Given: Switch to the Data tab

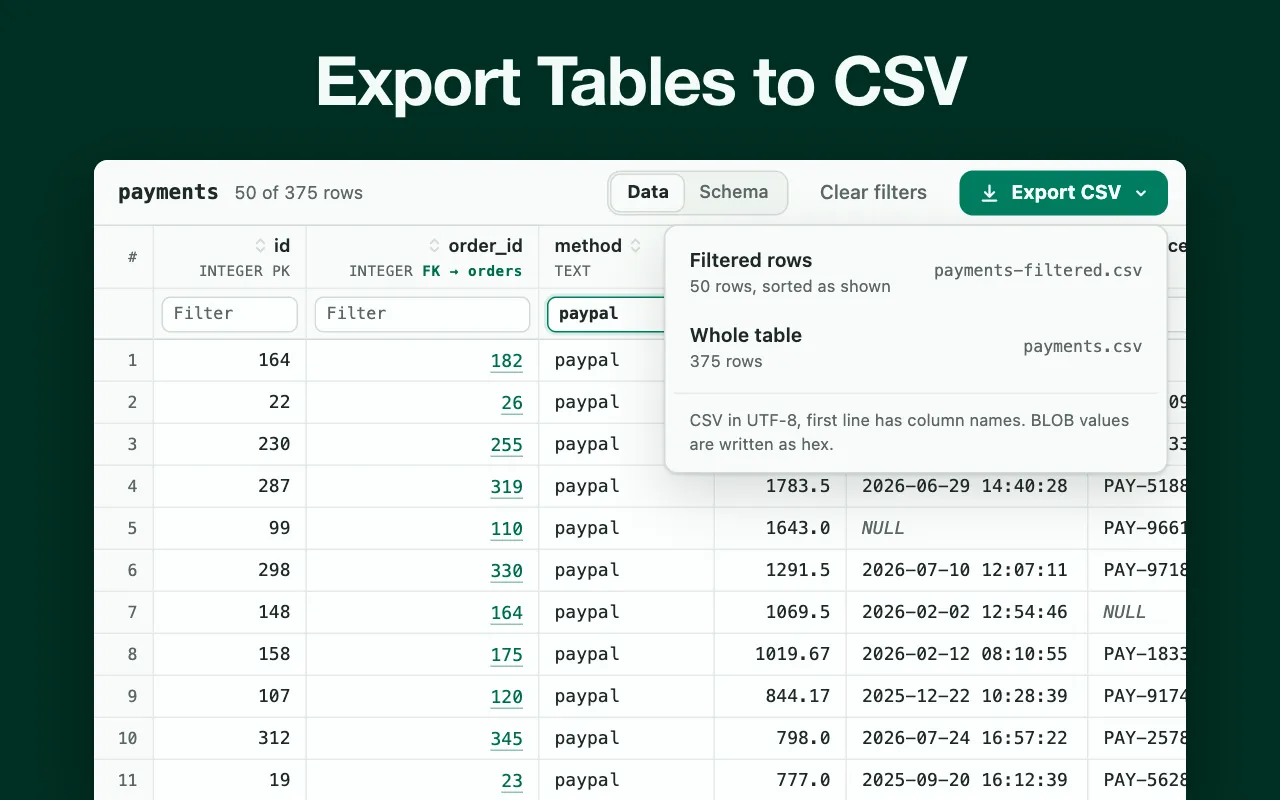Looking at the screenshot, I should [x=648, y=192].
